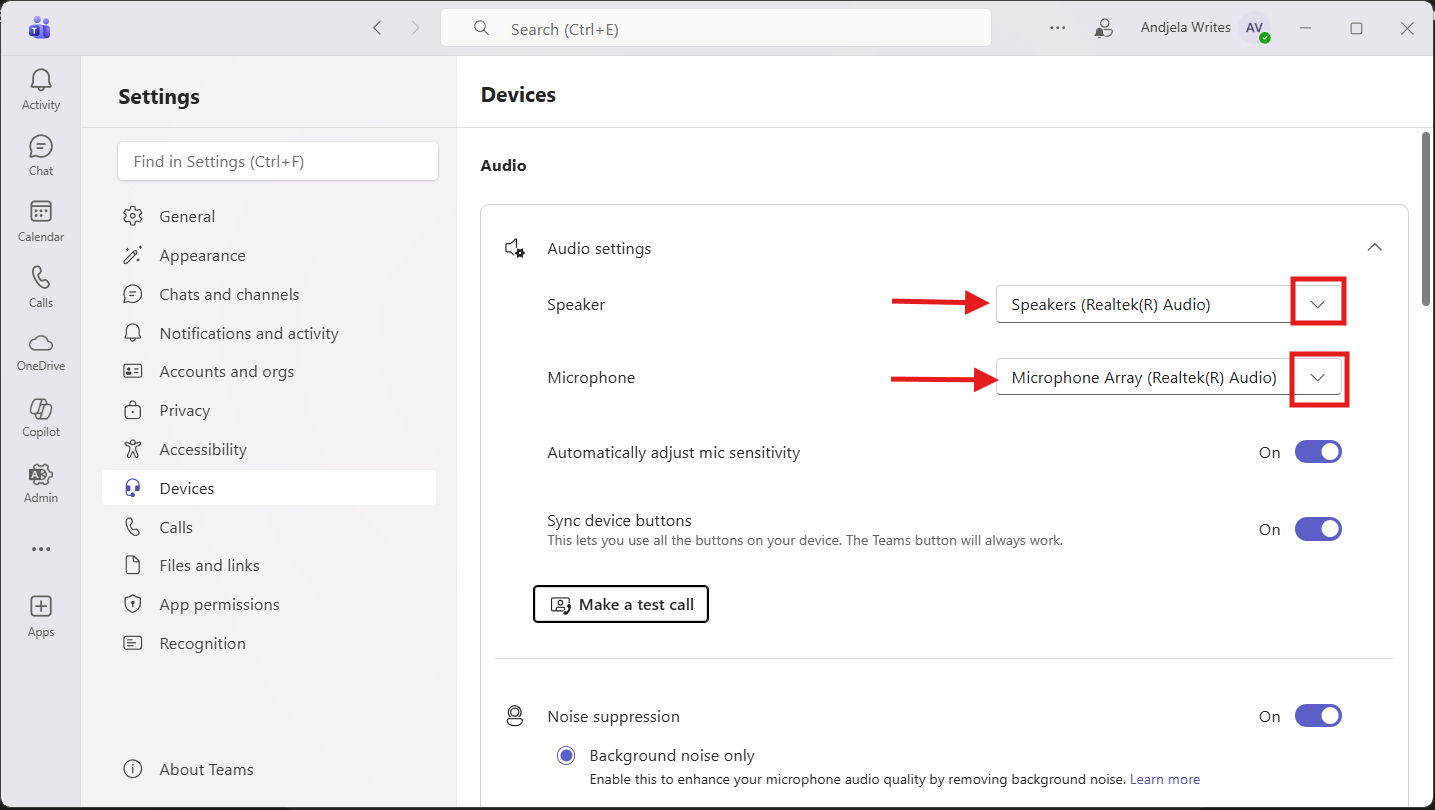Go to the Calendar app icon
Image resolution: width=1435 pixels, height=810 pixels.
[41, 221]
